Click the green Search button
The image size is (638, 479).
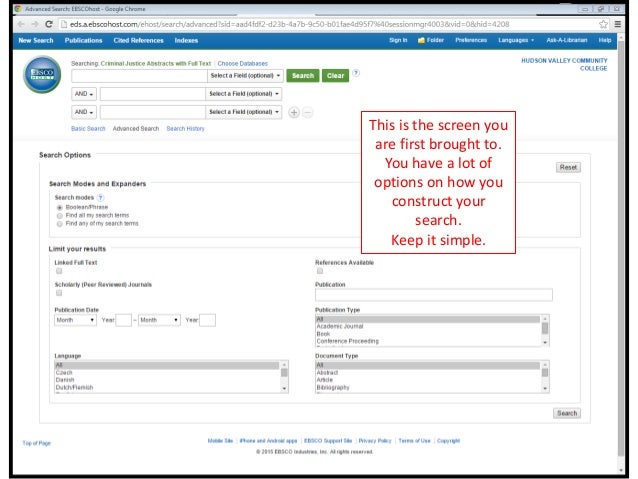click(303, 76)
